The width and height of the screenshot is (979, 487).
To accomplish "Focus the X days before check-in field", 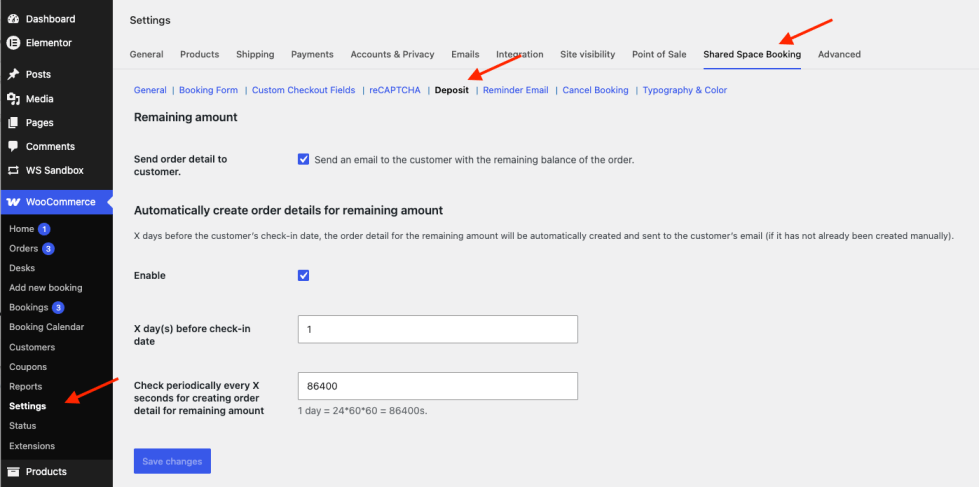I will pyautogui.click(x=438, y=329).
